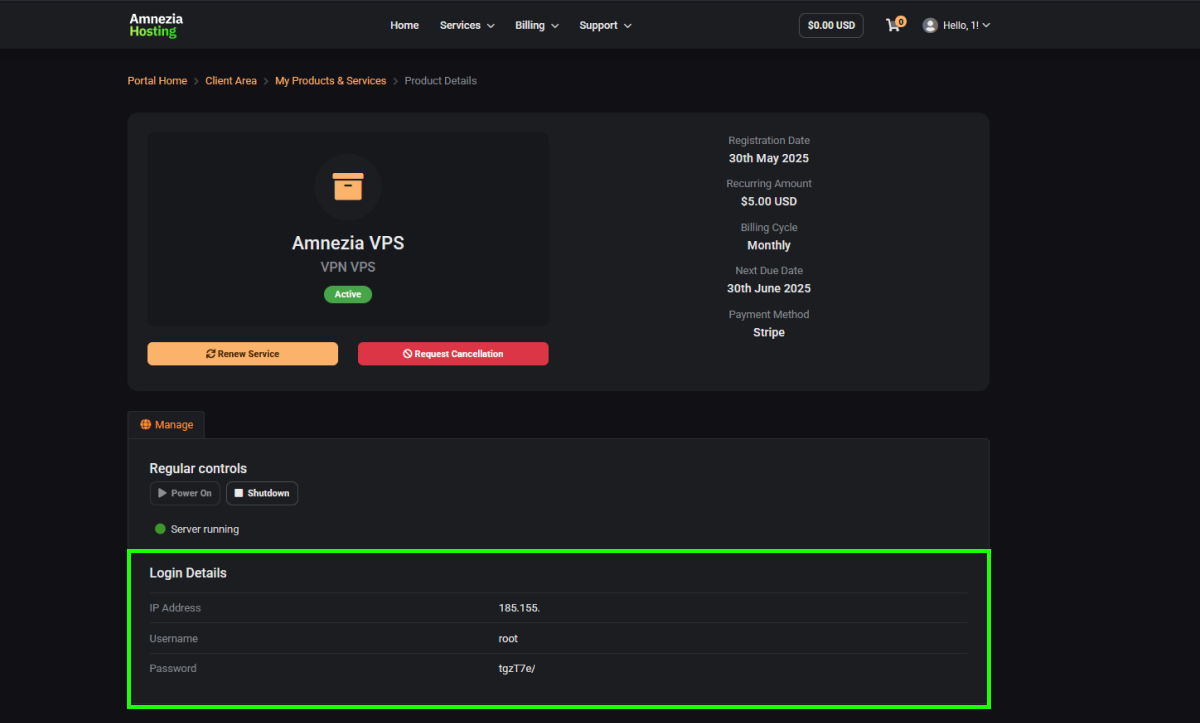
Task: Click the 30th June 2025 due date
Action: 769,288
